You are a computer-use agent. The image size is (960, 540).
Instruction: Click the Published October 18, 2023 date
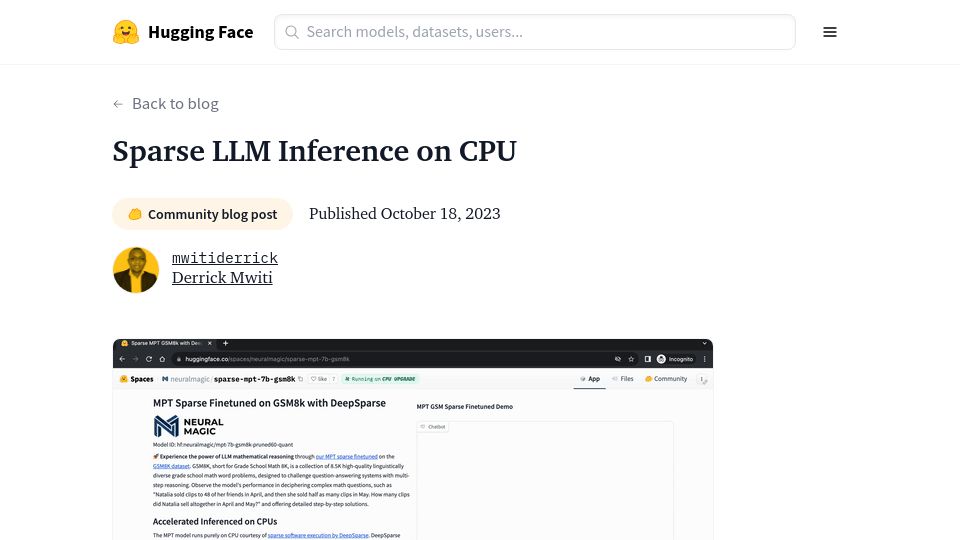[x=405, y=214]
